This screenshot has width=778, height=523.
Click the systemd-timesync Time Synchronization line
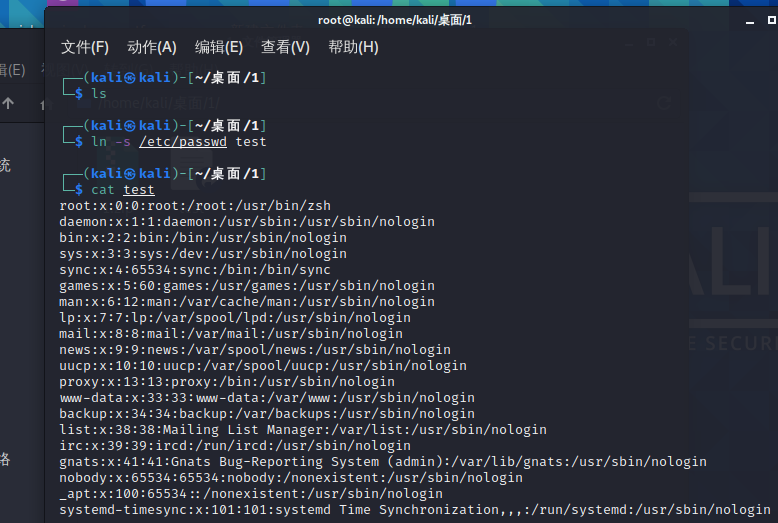(x=415, y=510)
